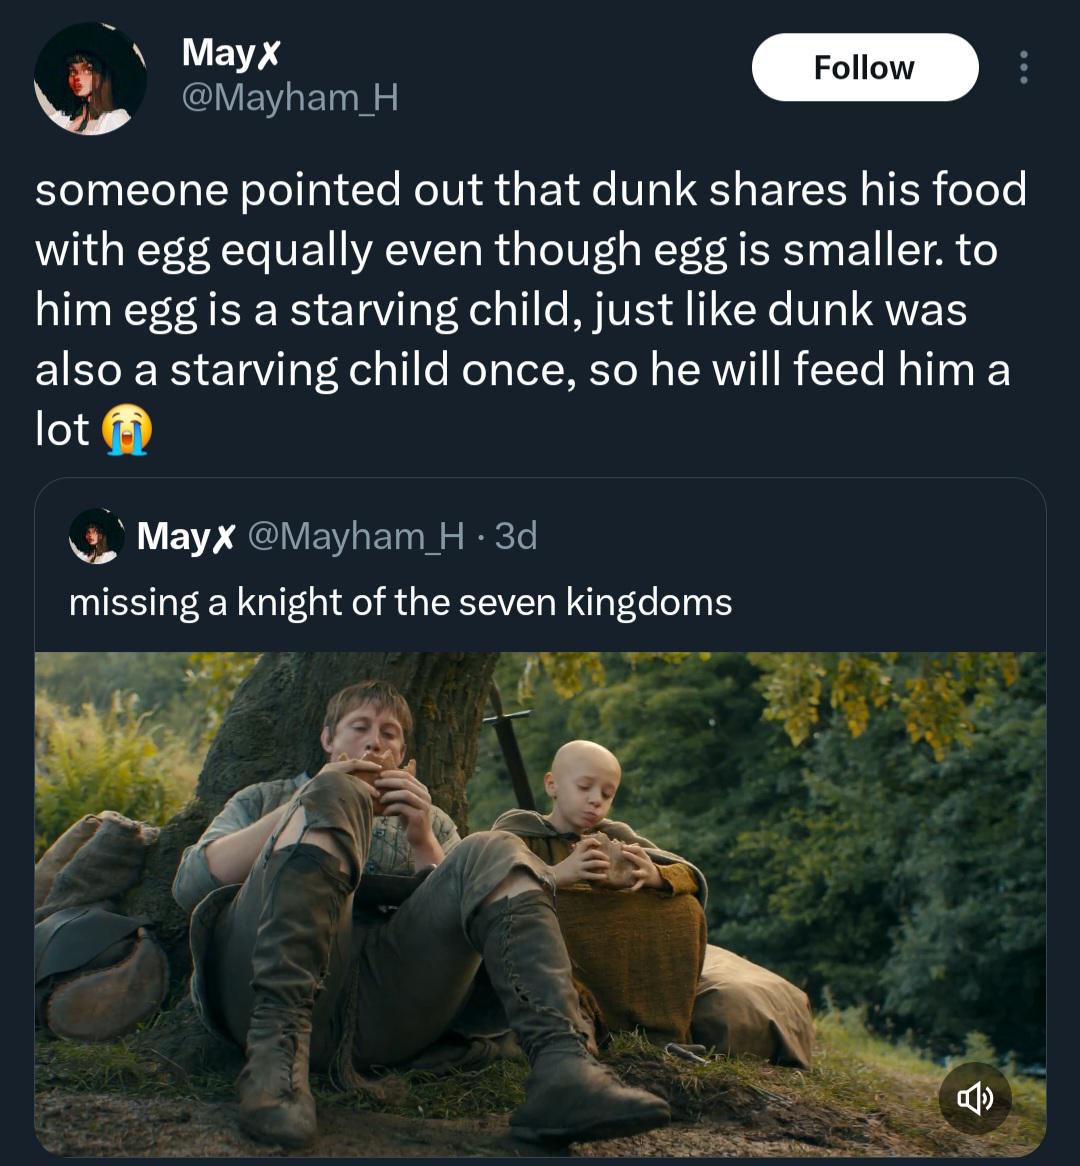Click the crying face emoji
The width and height of the screenshot is (1080, 1166).
[127, 432]
